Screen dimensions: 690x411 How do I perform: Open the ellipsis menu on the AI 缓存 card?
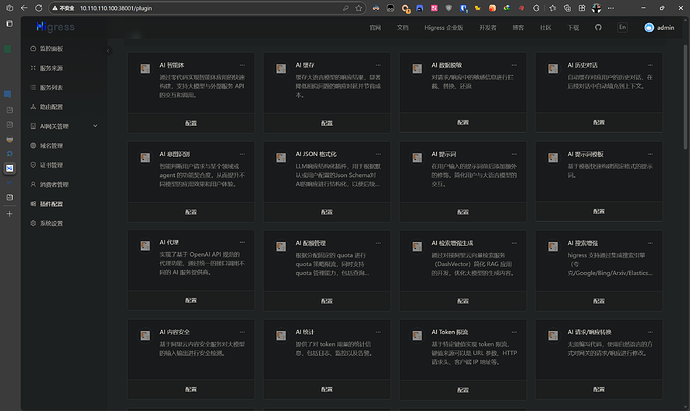[x=378, y=65]
